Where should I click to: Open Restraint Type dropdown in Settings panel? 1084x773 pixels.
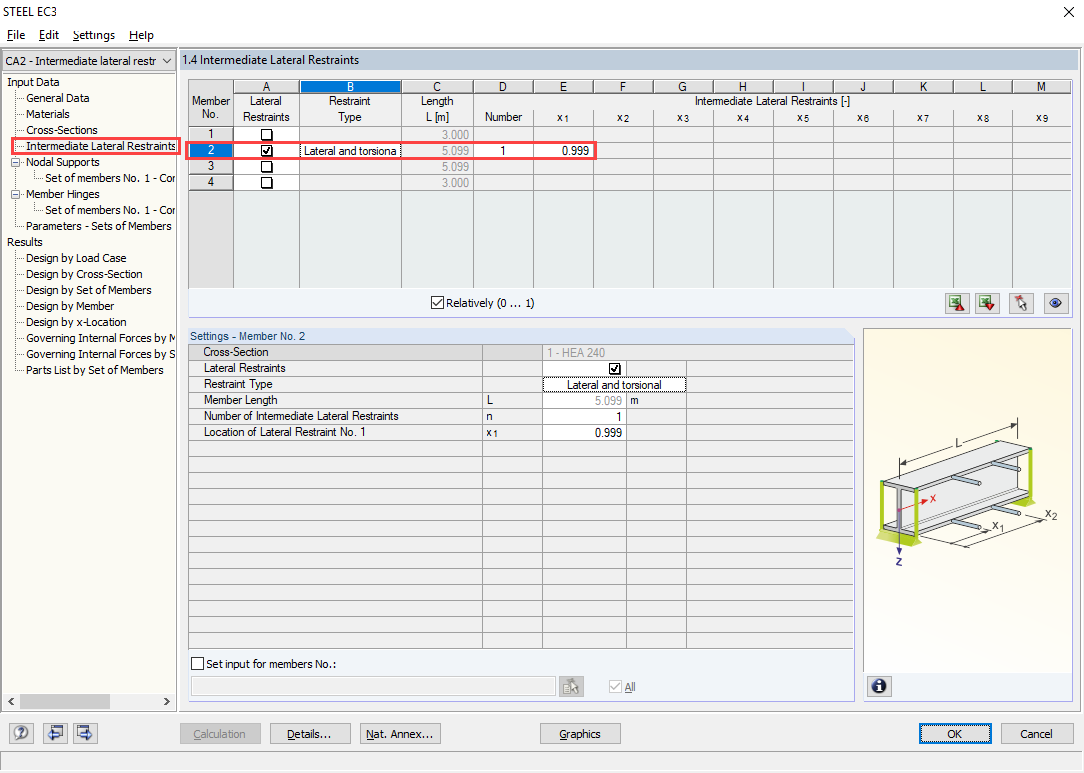tap(614, 384)
